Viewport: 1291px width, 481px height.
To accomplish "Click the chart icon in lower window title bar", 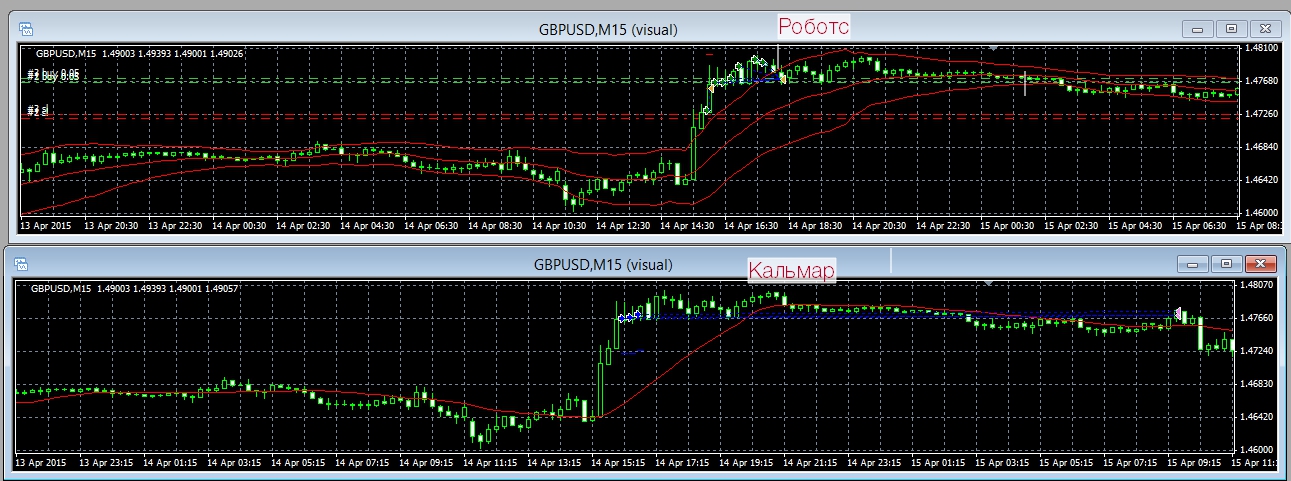I will click(x=22, y=264).
